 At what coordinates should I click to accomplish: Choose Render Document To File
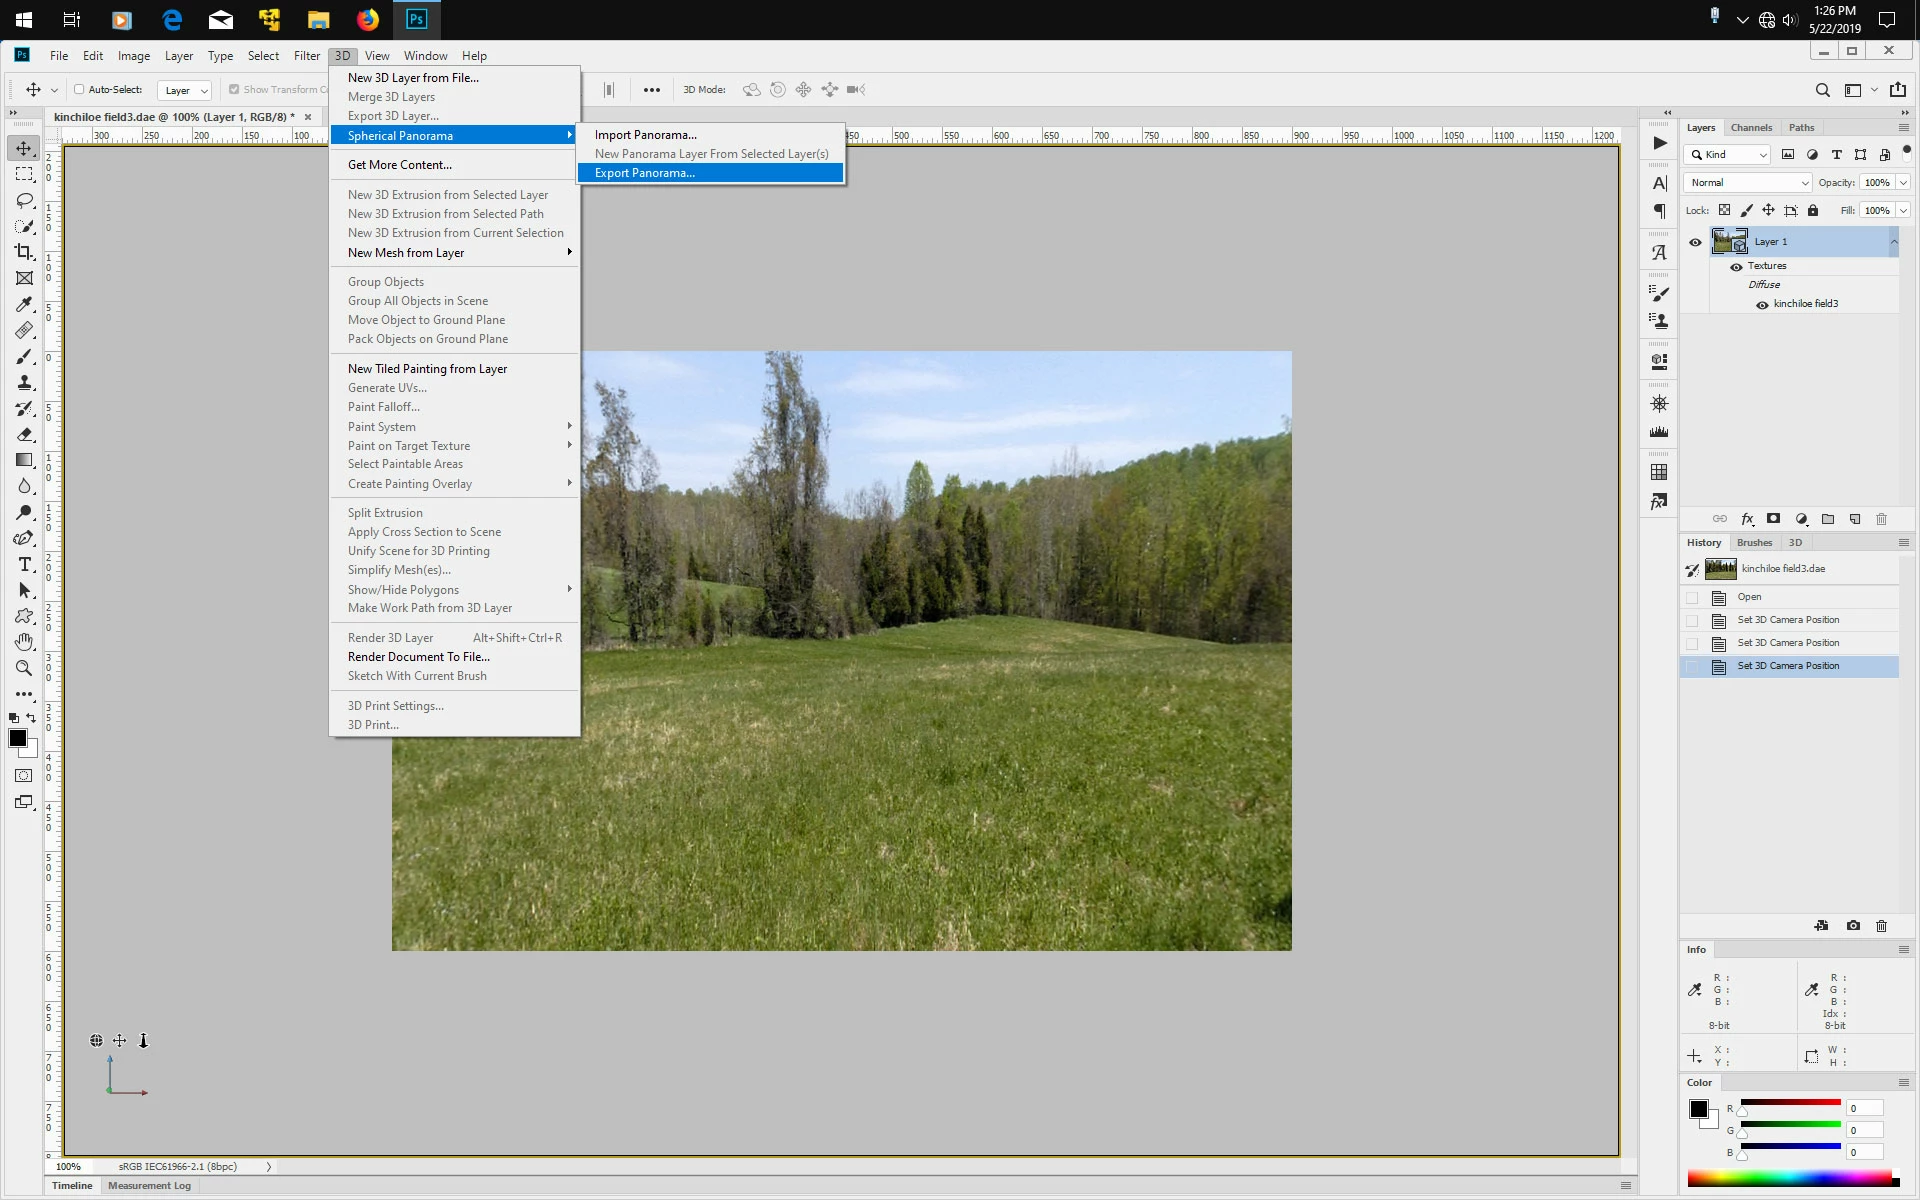418,657
